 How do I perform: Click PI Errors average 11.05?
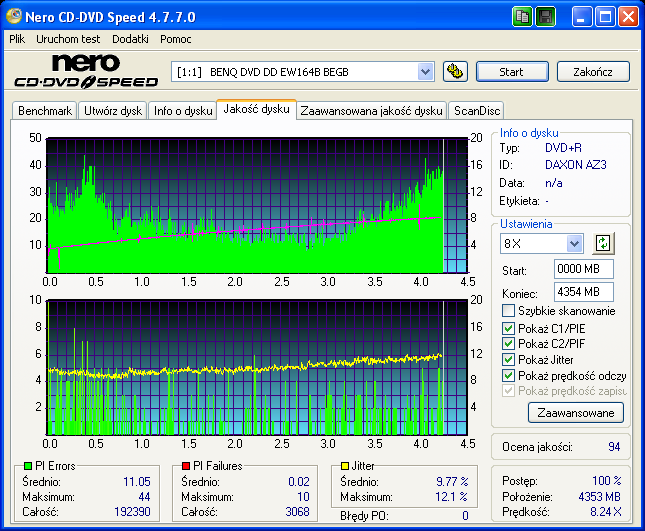click(137, 481)
